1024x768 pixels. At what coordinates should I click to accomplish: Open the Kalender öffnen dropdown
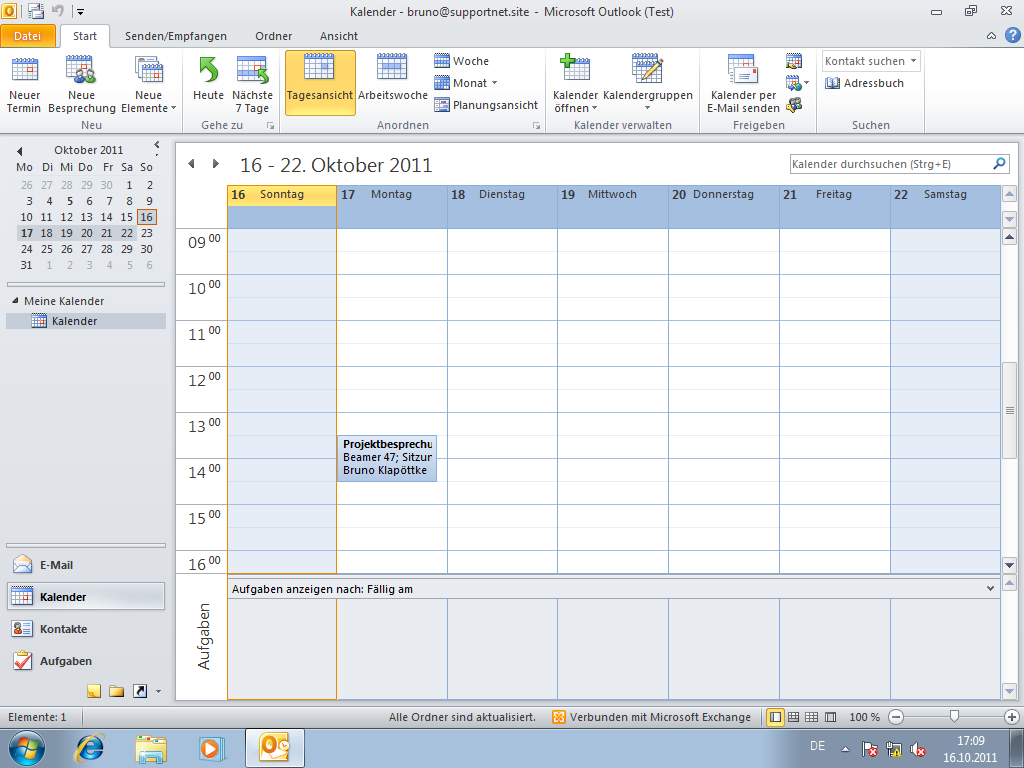coord(576,84)
